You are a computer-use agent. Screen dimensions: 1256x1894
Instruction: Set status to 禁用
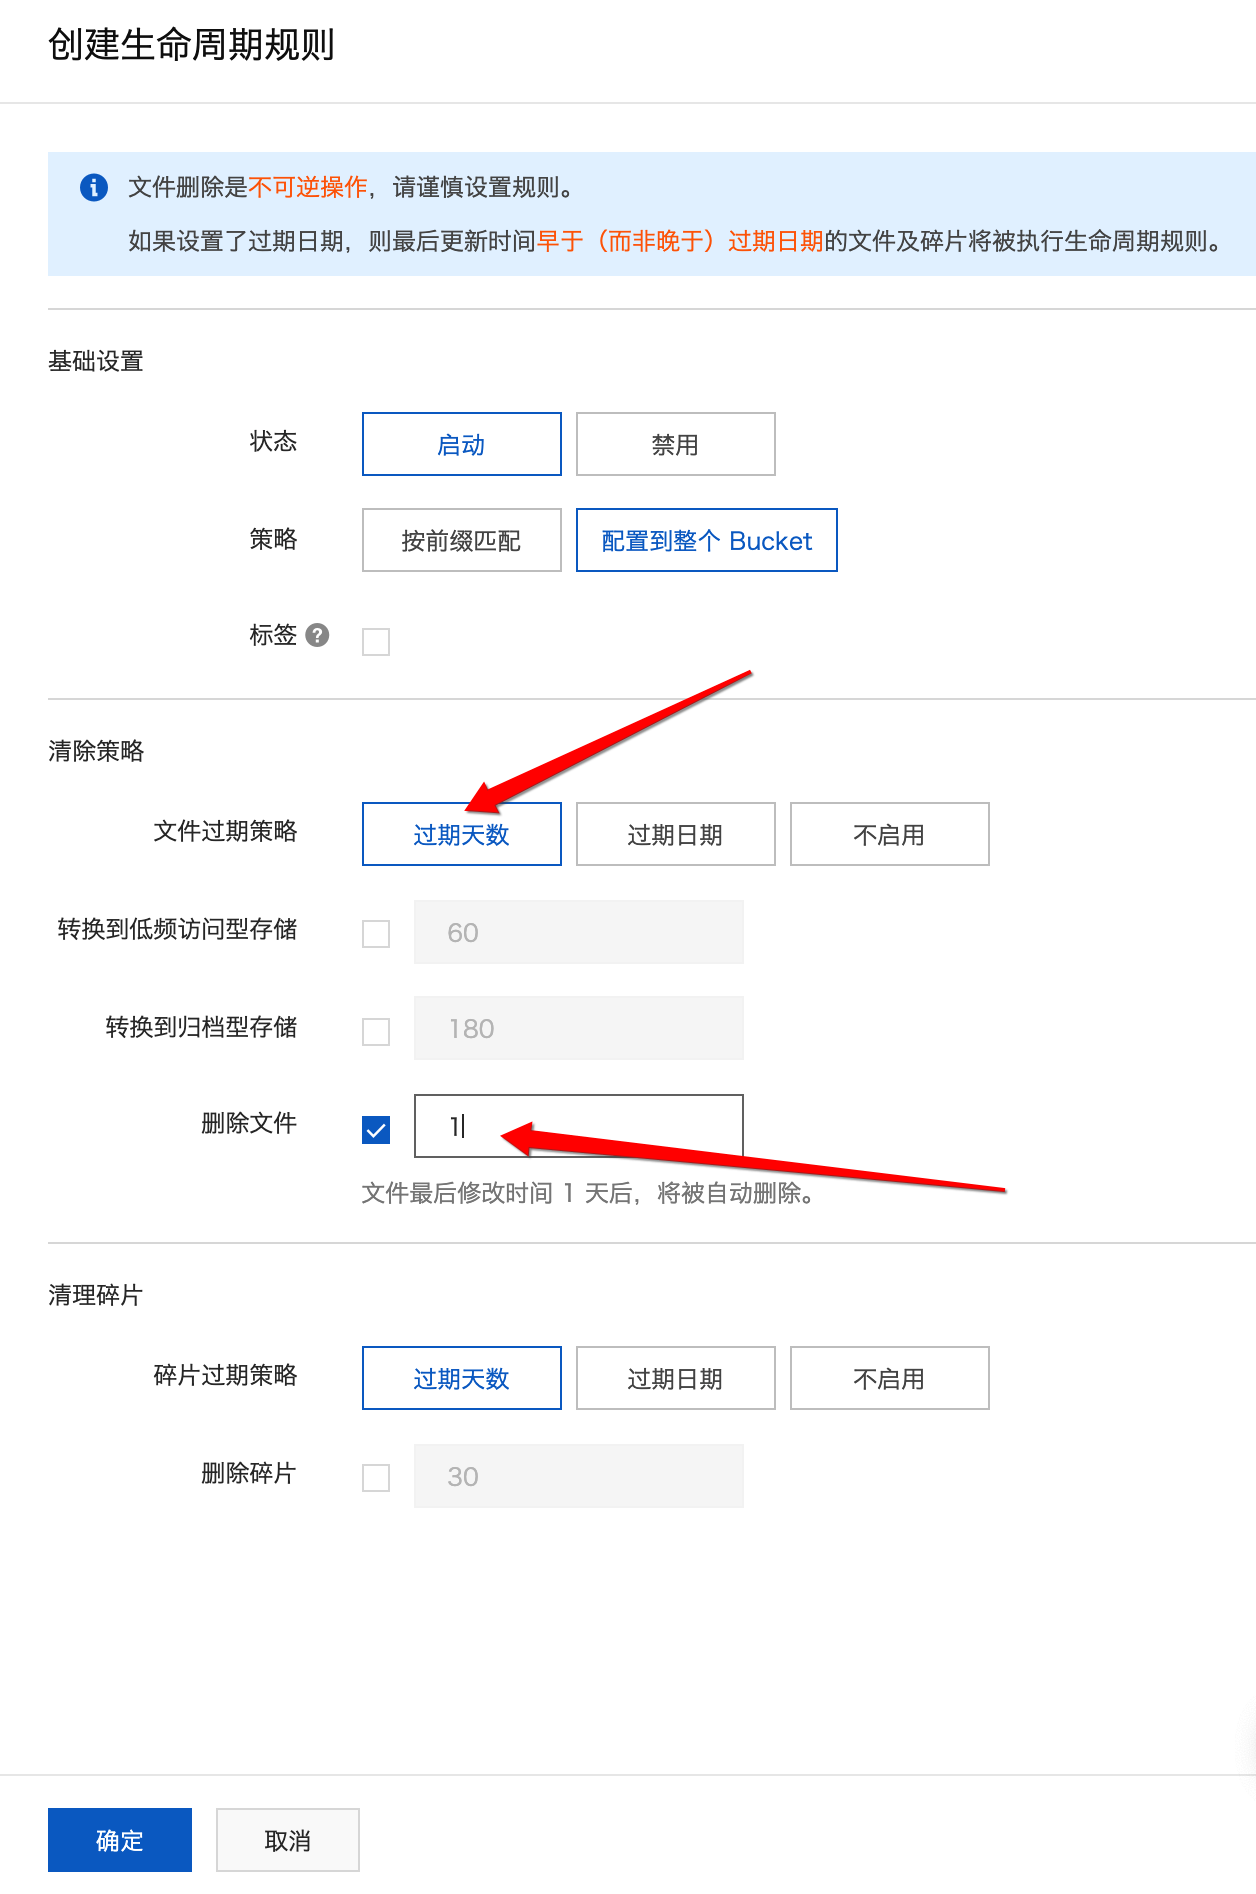coord(675,444)
